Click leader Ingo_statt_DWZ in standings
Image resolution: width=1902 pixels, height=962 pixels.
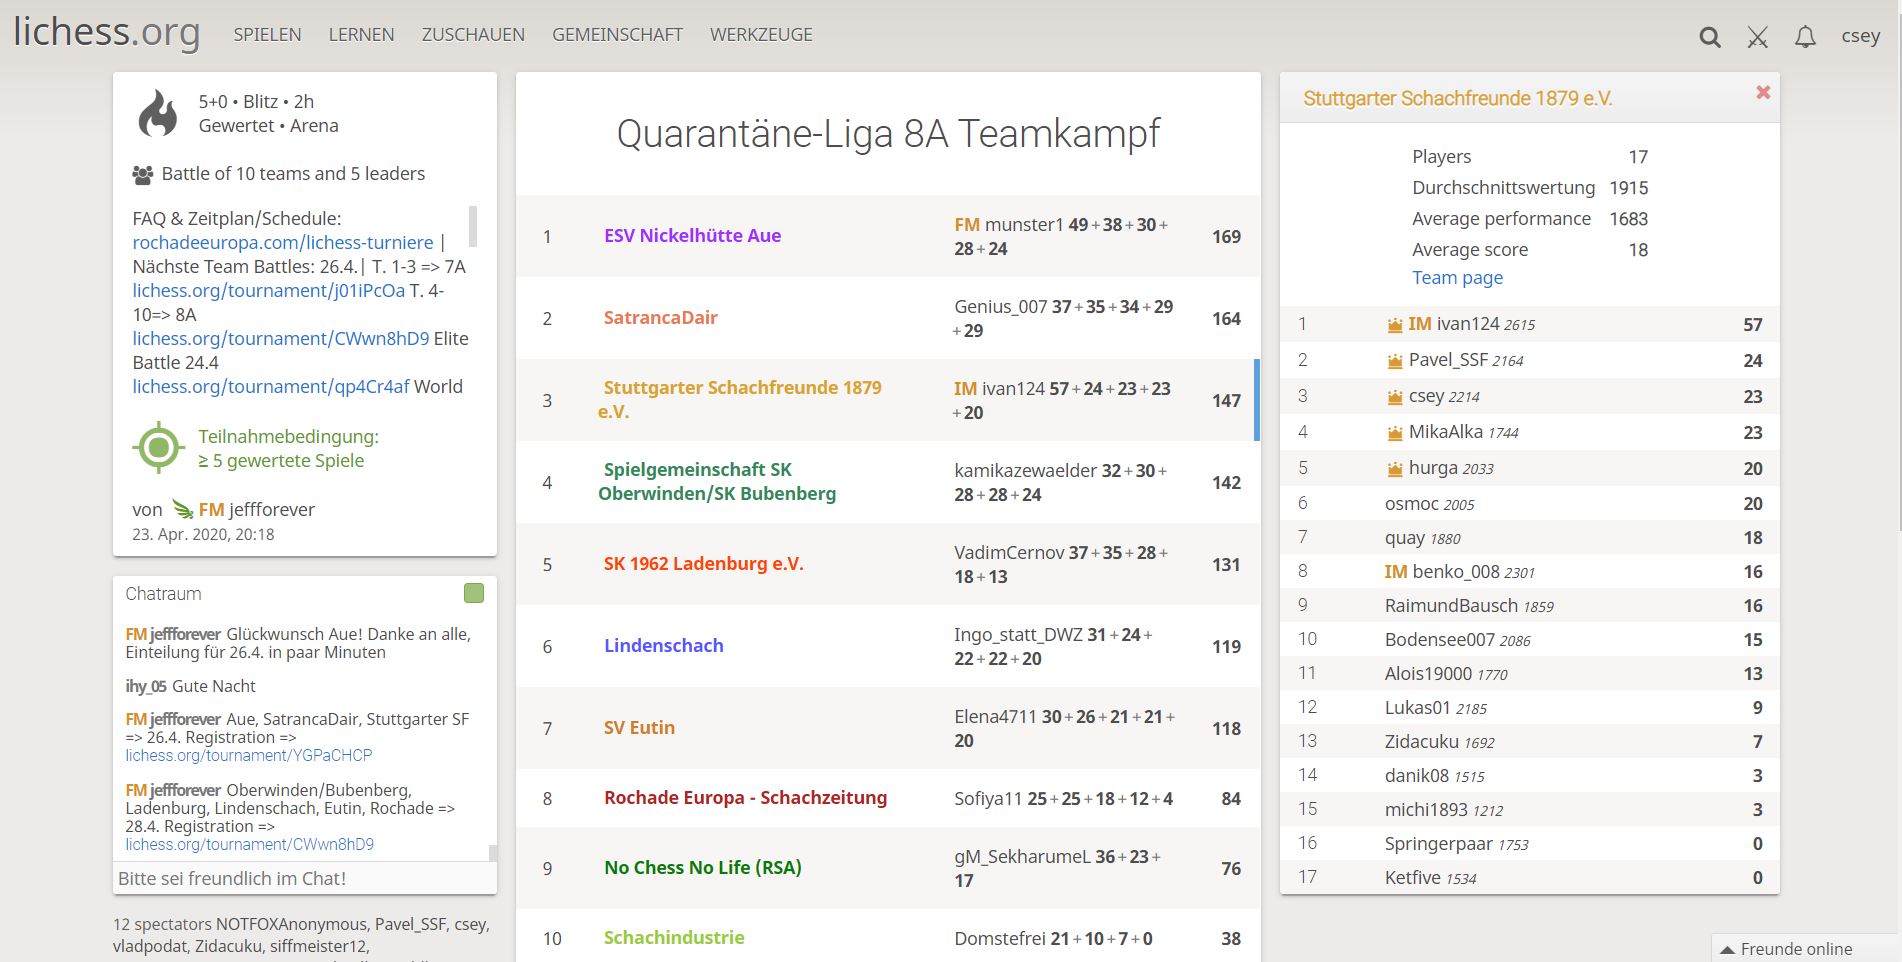(x=1018, y=635)
